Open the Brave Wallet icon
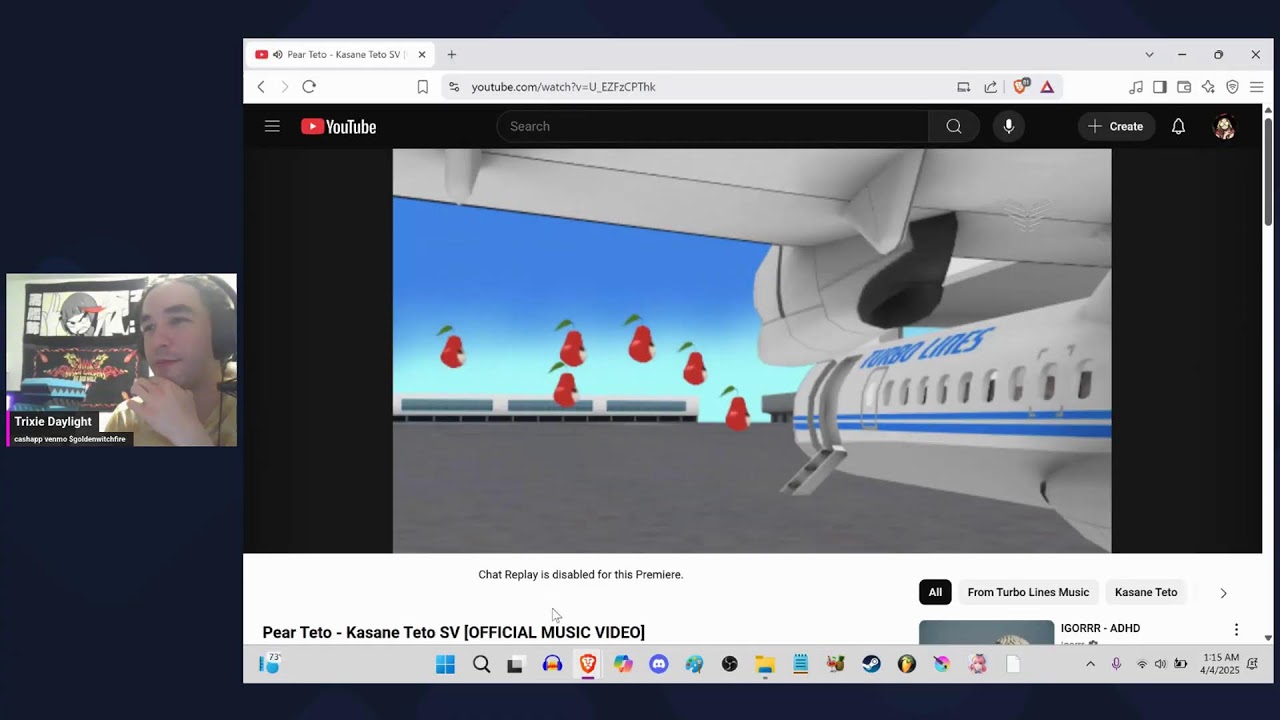 coord(1184,87)
